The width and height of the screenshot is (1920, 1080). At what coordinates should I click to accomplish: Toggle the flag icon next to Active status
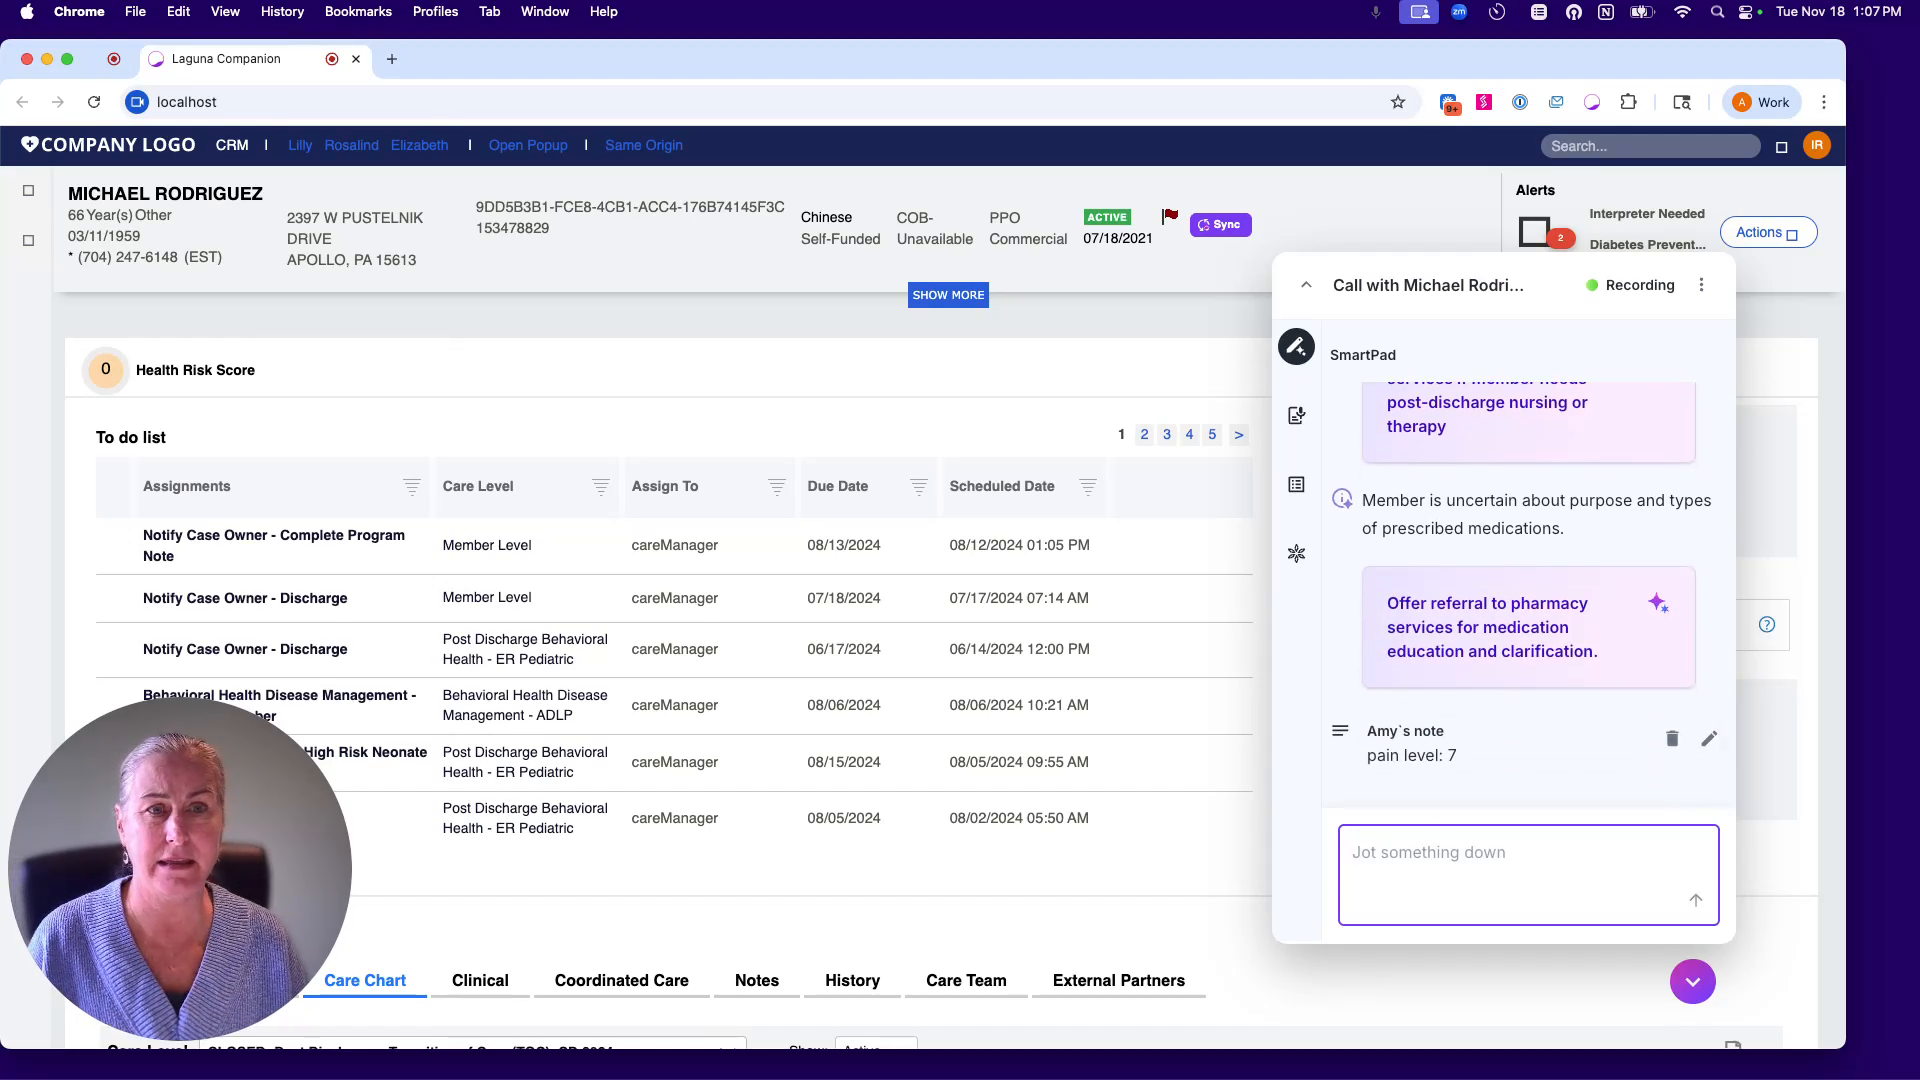[x=1169, y=214]
